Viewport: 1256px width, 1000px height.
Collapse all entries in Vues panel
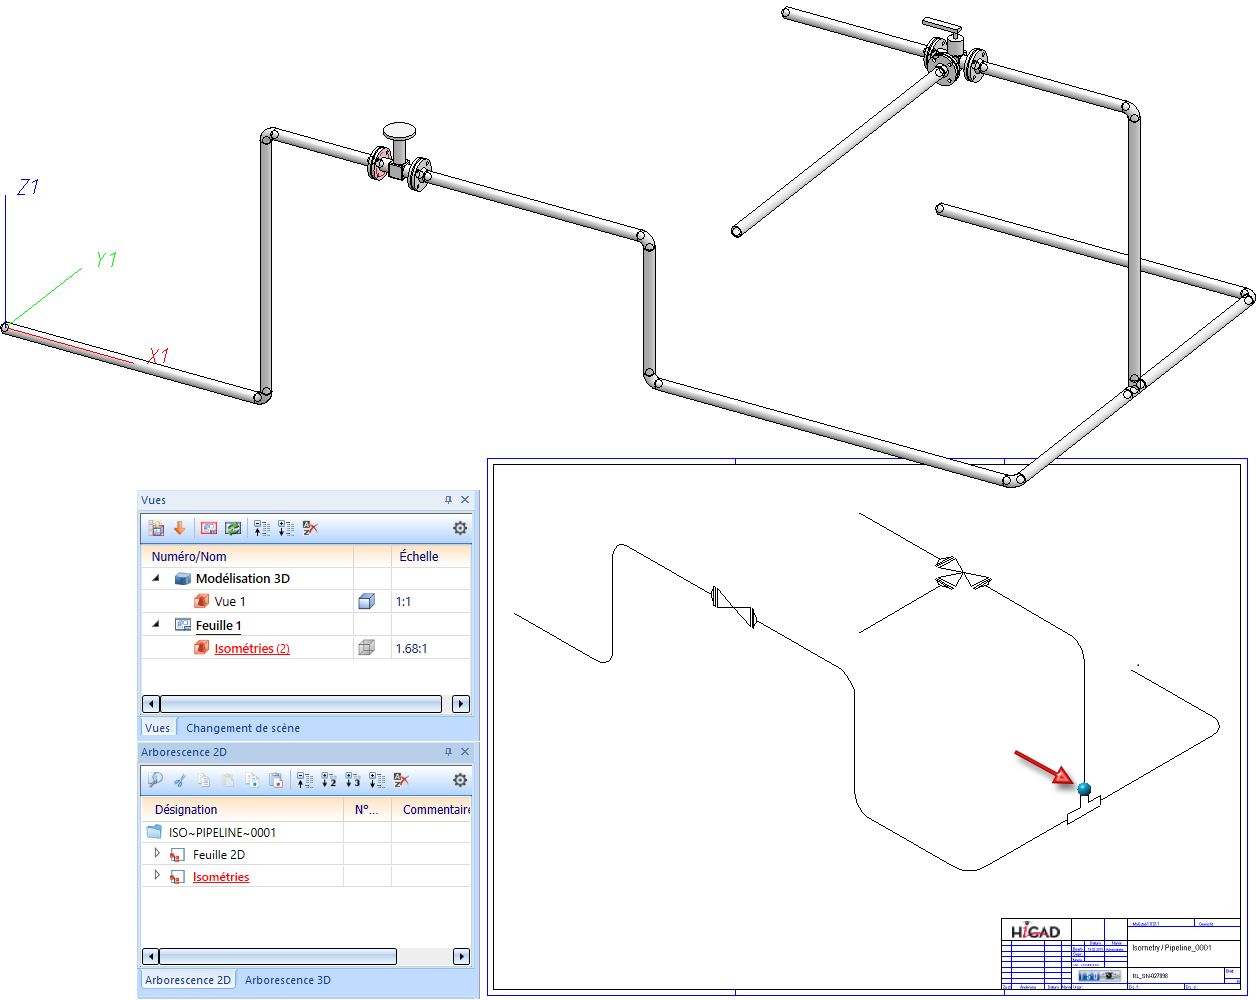tap(262, 528)
